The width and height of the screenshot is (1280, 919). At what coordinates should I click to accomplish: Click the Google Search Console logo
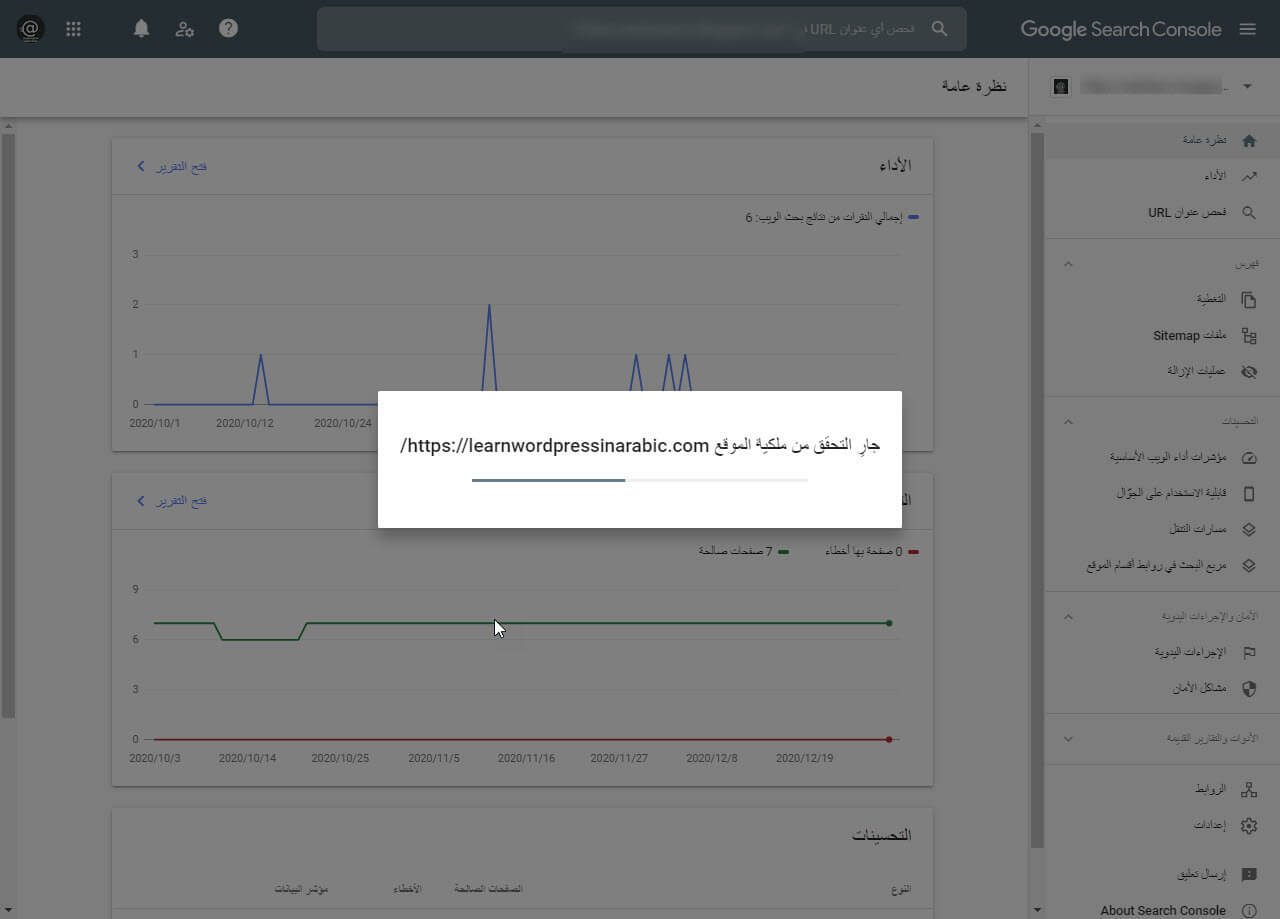(1120, 29)
